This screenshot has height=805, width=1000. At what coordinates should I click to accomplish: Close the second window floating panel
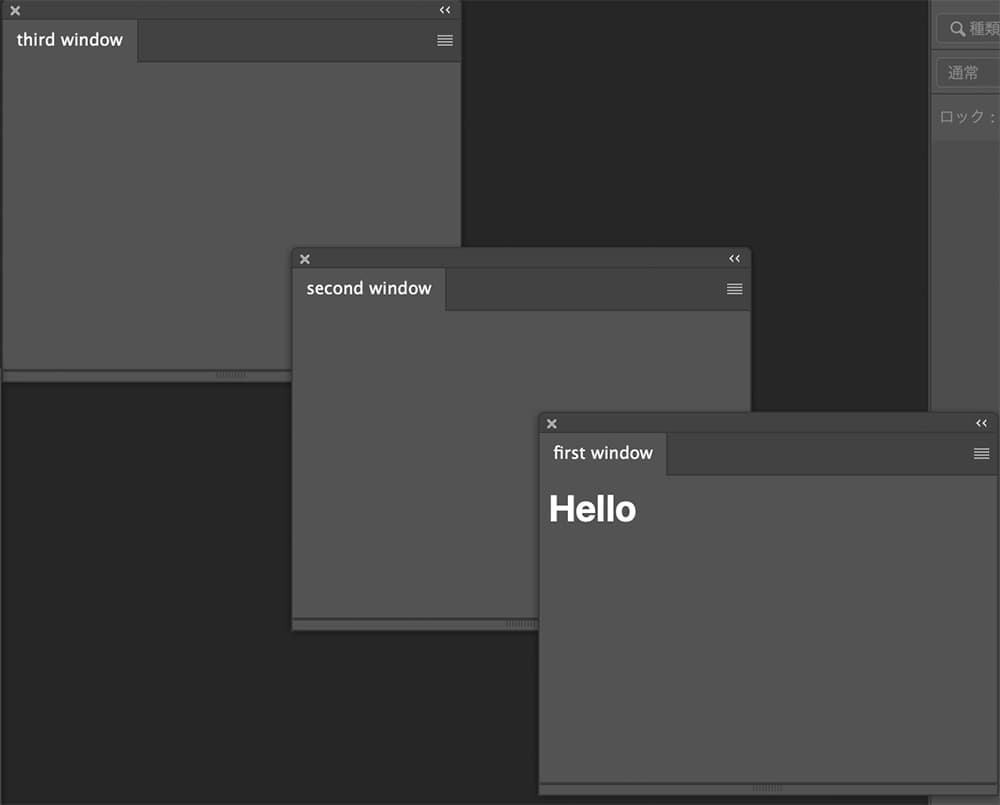[305, 259]
